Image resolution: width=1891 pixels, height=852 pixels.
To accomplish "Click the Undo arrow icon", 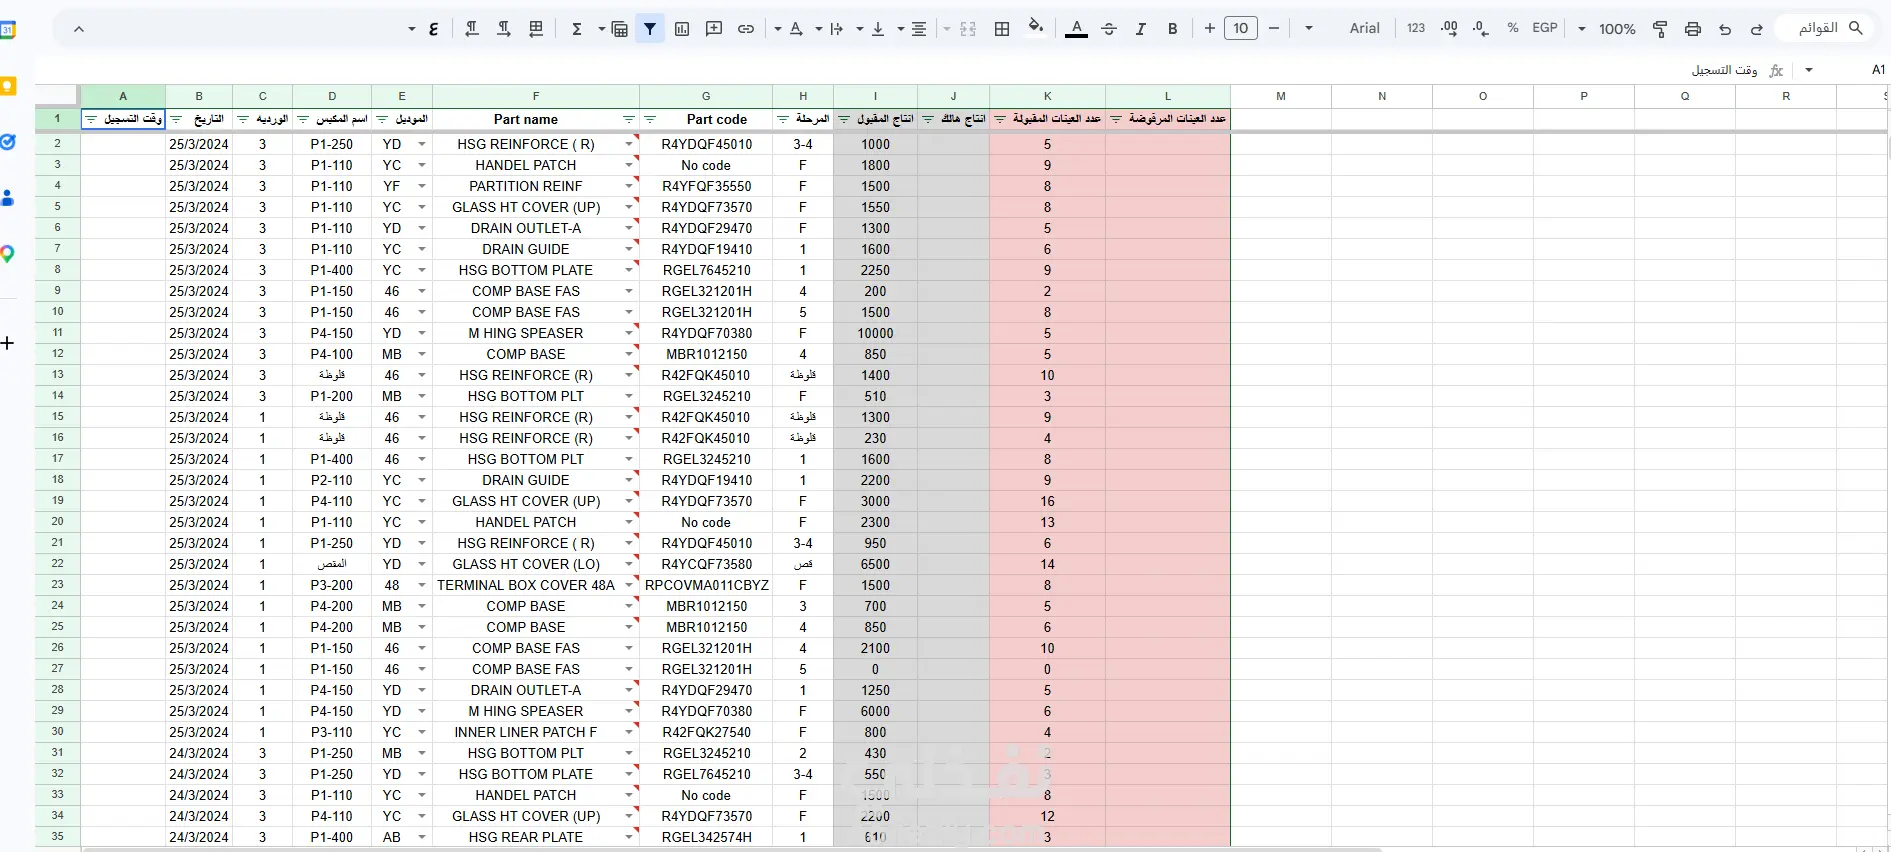I will tap(1725, 29).
